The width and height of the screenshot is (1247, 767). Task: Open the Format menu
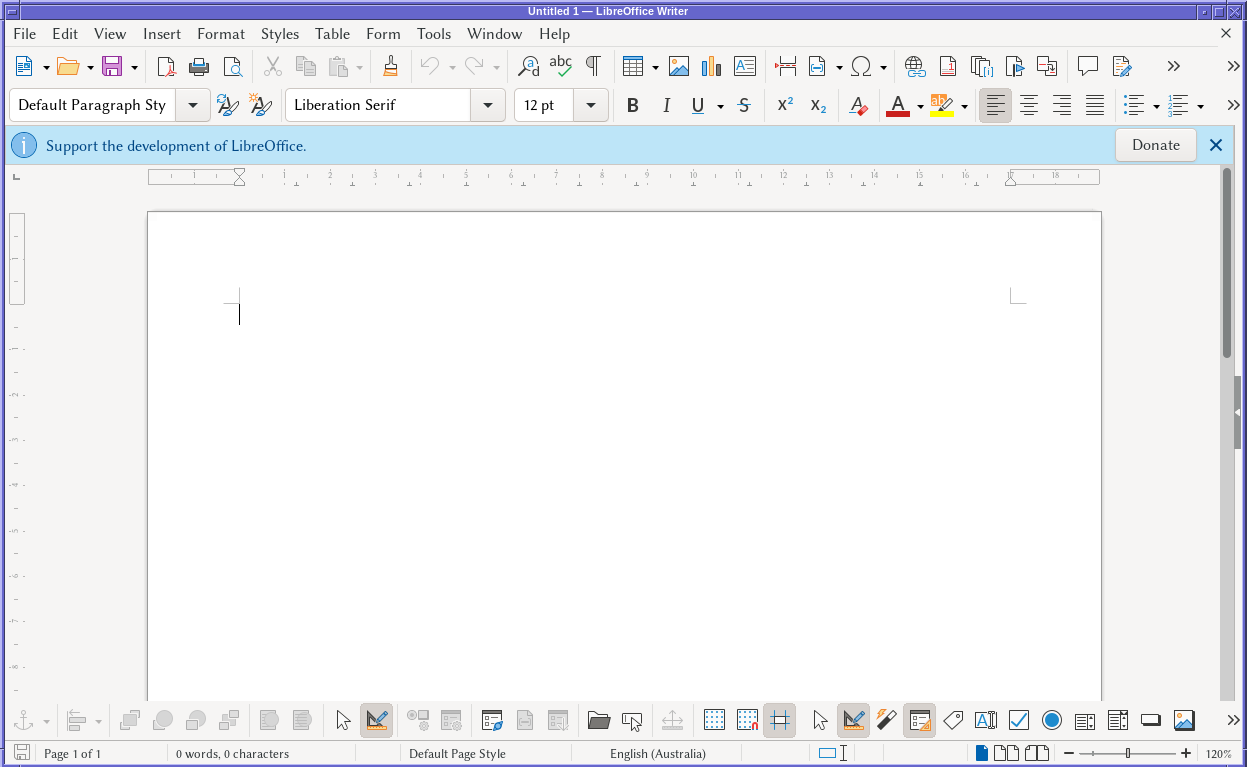coord(220,34)
